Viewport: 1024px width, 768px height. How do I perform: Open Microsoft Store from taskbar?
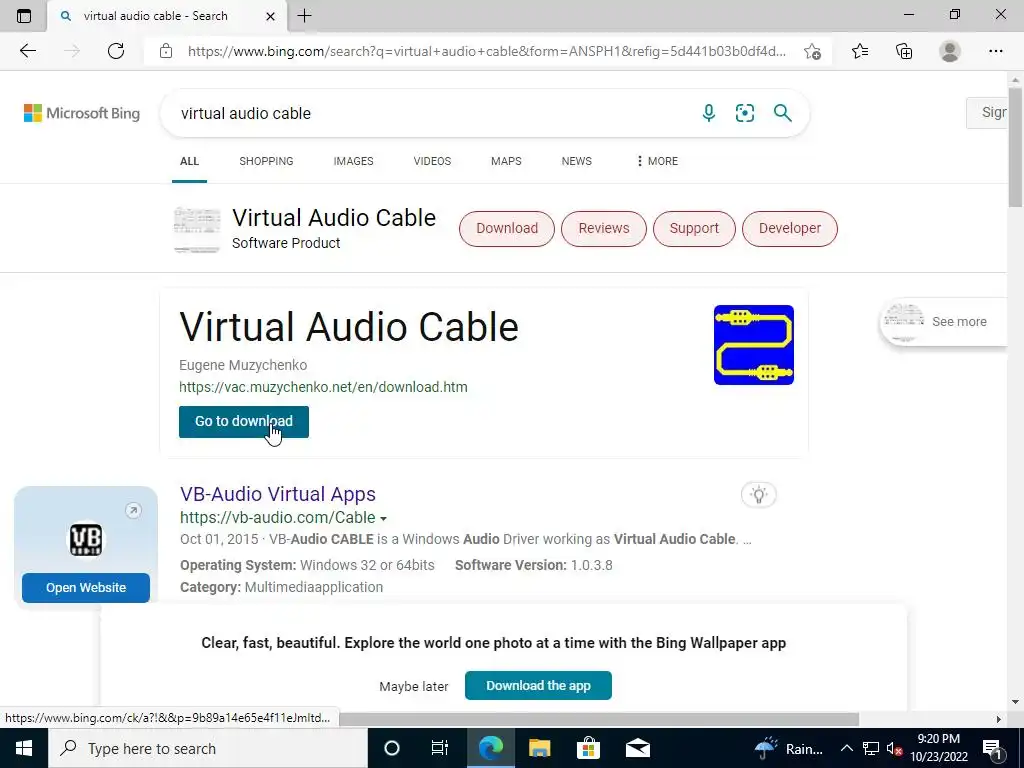pyautogui.click(x=588, y=748)
